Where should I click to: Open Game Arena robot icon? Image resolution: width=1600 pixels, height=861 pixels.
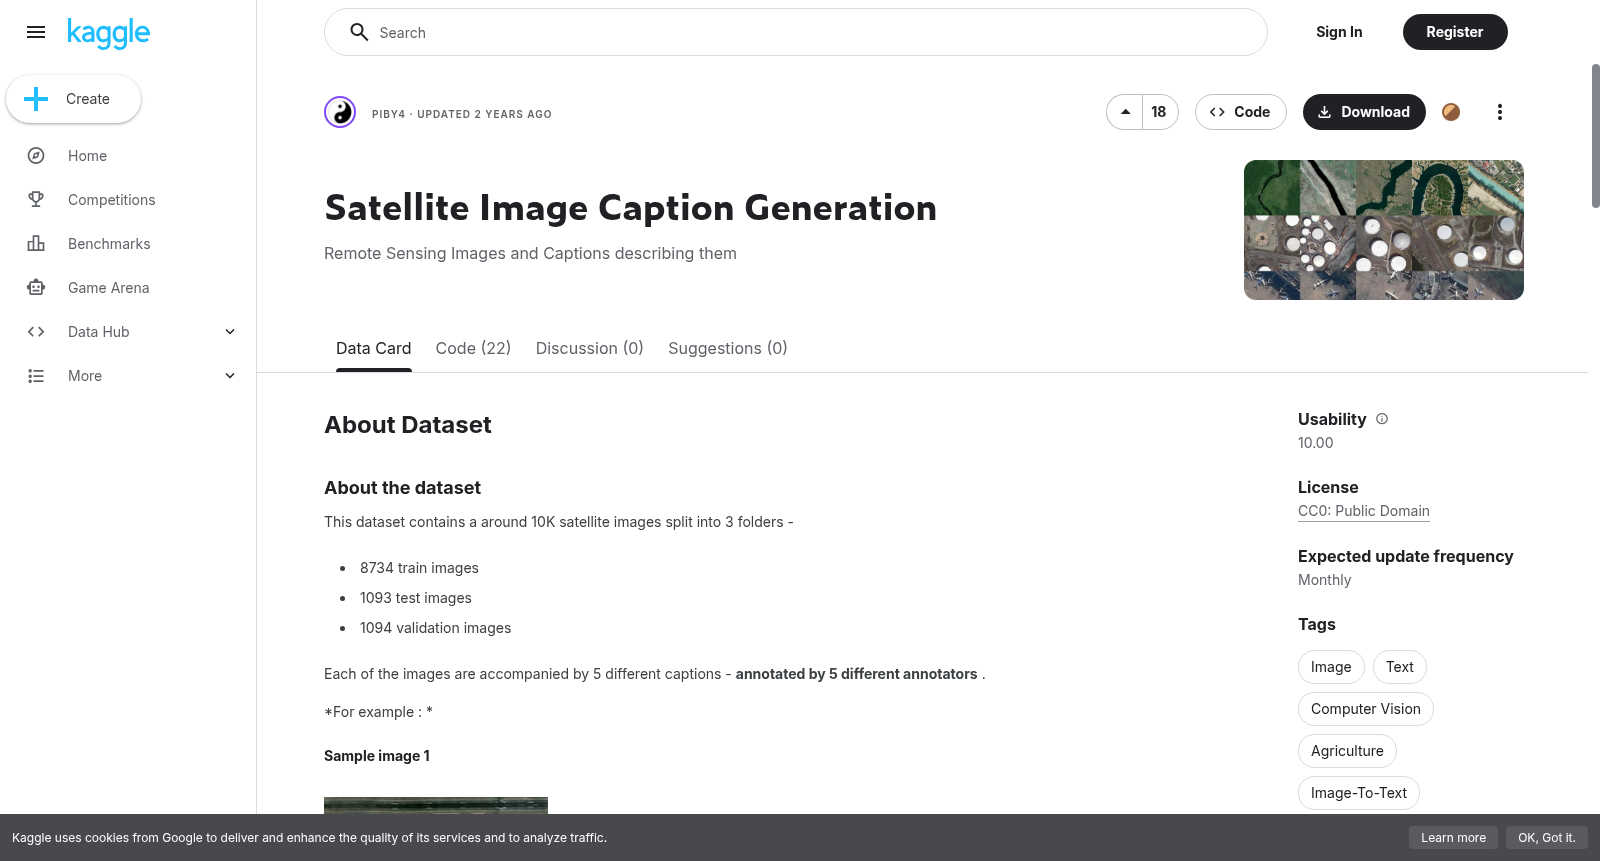(36, 288)
